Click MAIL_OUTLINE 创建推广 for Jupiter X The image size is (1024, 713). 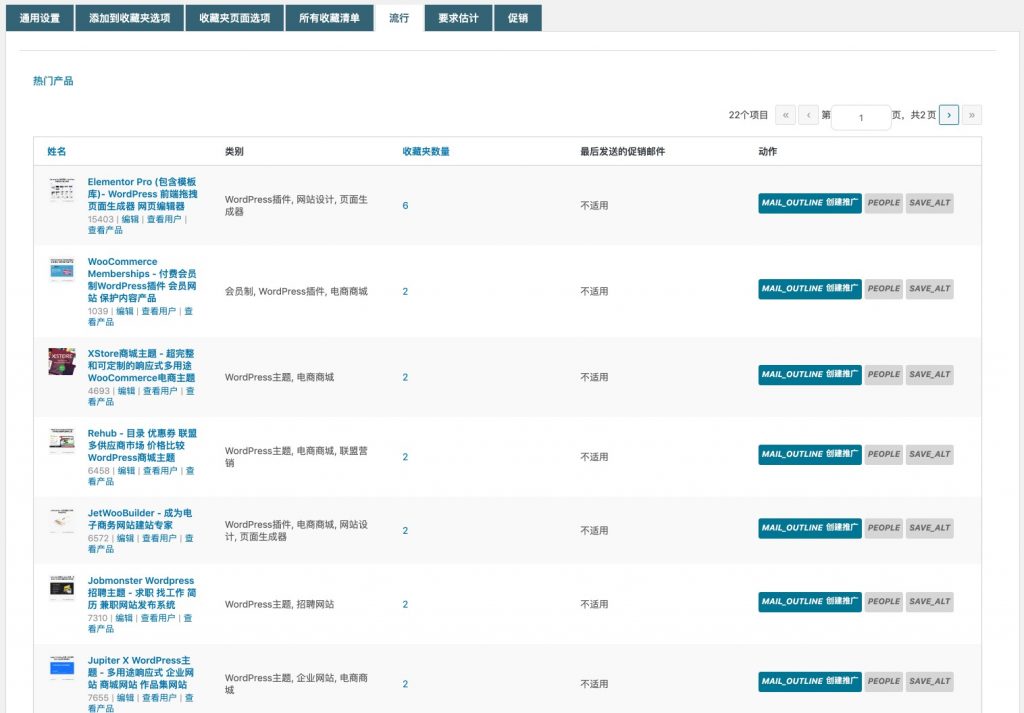pyautogui.click(x=810, y=682)
